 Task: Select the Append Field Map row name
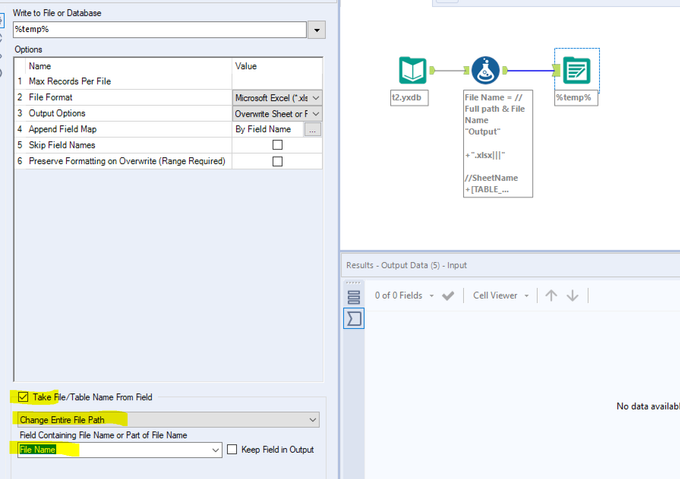coord(62,129)
